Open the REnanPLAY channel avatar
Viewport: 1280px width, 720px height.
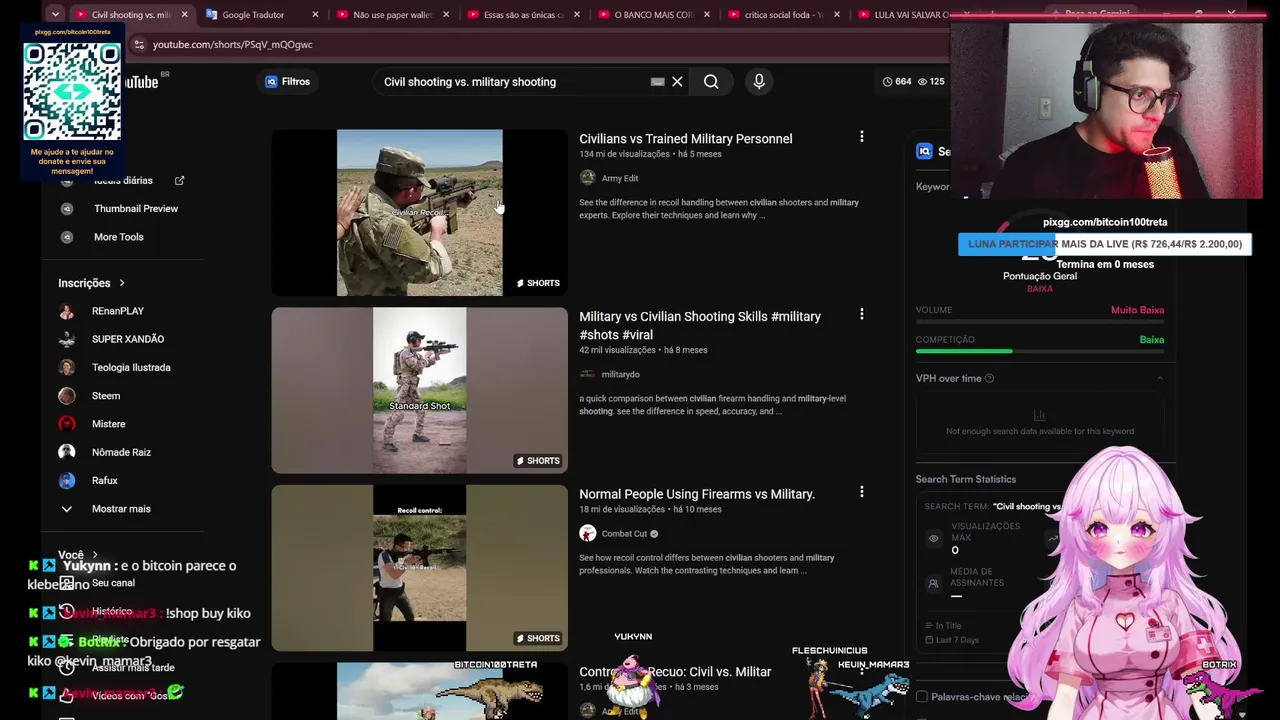[67, 311]
